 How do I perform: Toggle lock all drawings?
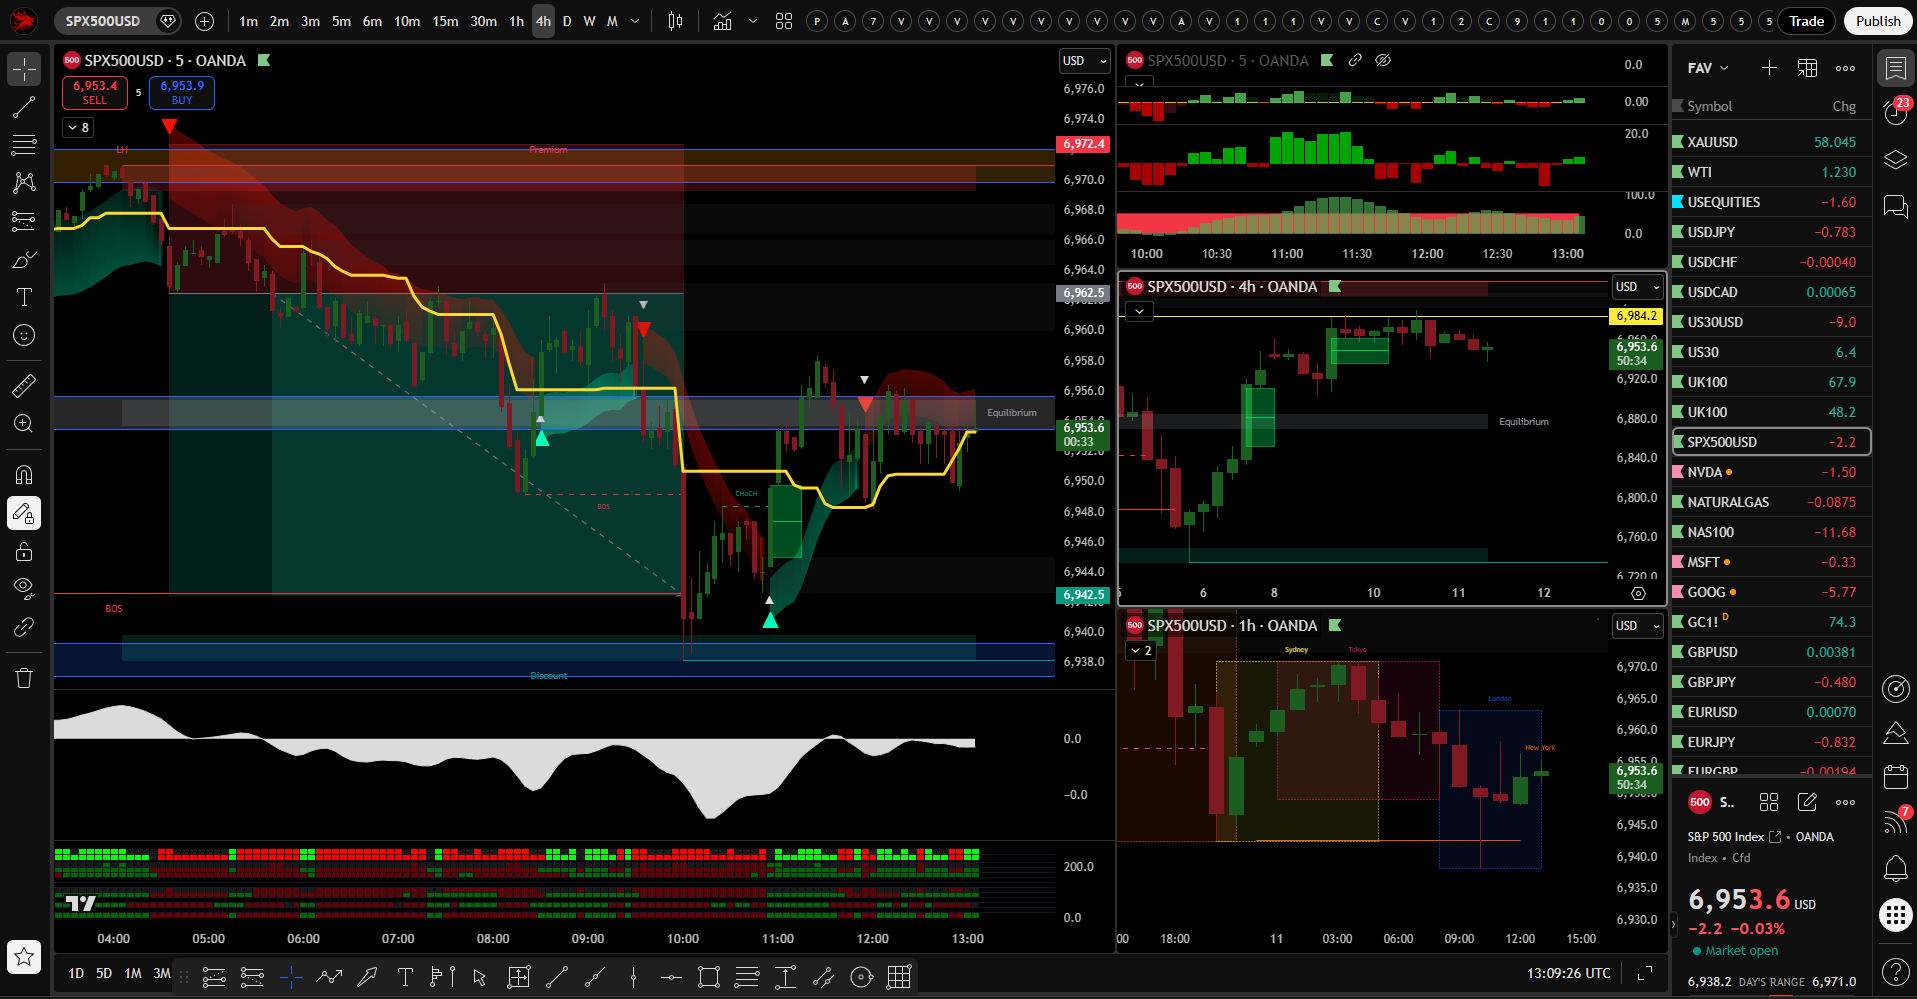[x=24, y=551]
